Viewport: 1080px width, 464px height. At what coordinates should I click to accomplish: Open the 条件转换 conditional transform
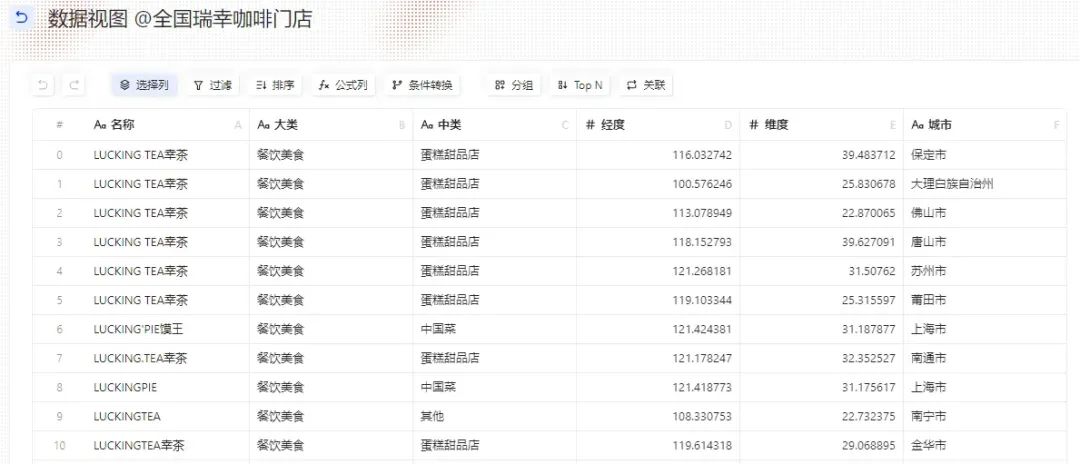pyautogui.click(x=422, y=85)
